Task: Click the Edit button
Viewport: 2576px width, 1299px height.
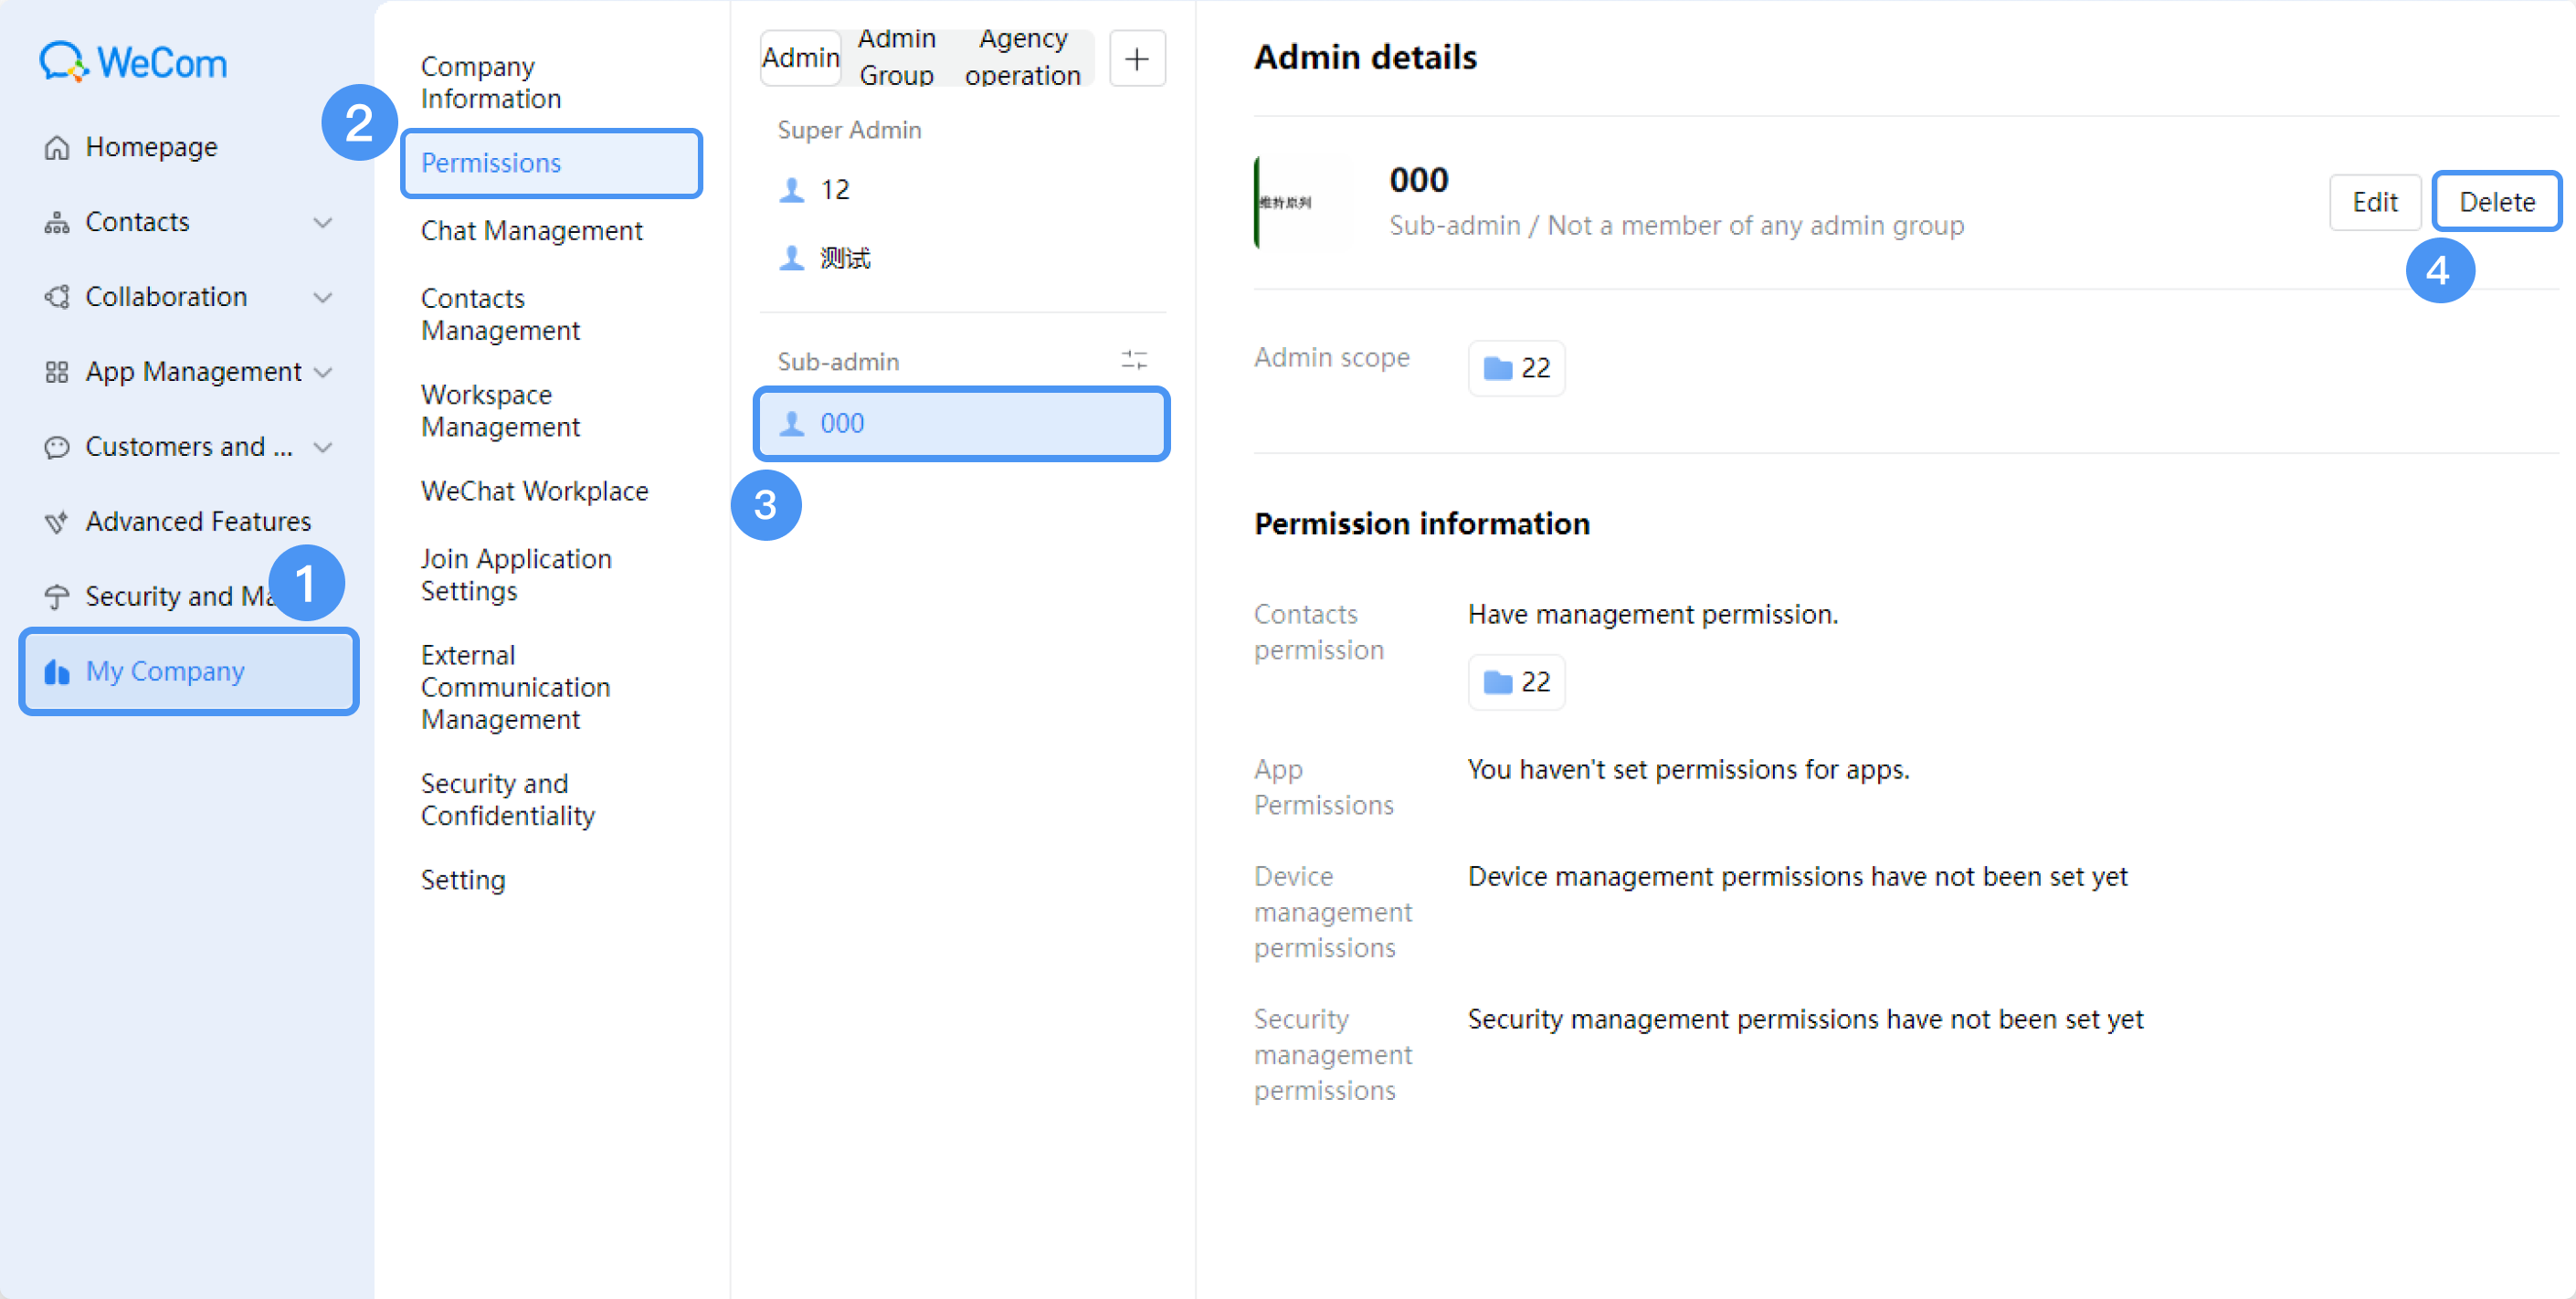Action: (x=2375, y=202)
